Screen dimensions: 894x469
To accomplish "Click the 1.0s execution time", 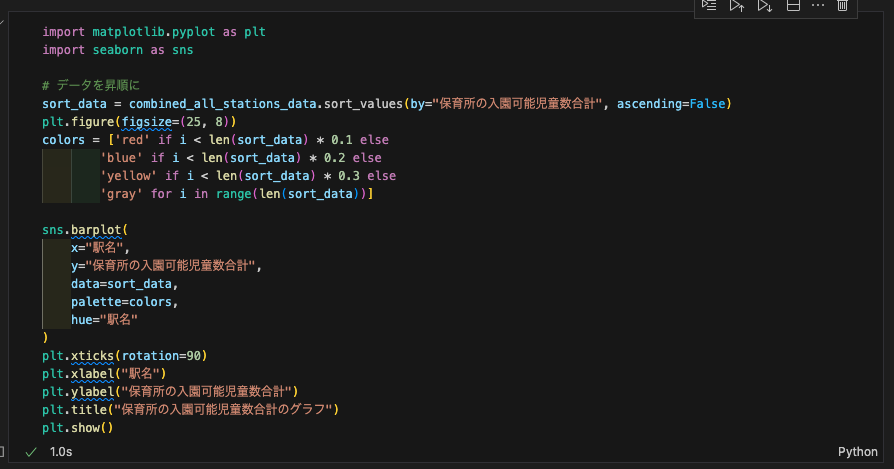I will pos(61,452).
